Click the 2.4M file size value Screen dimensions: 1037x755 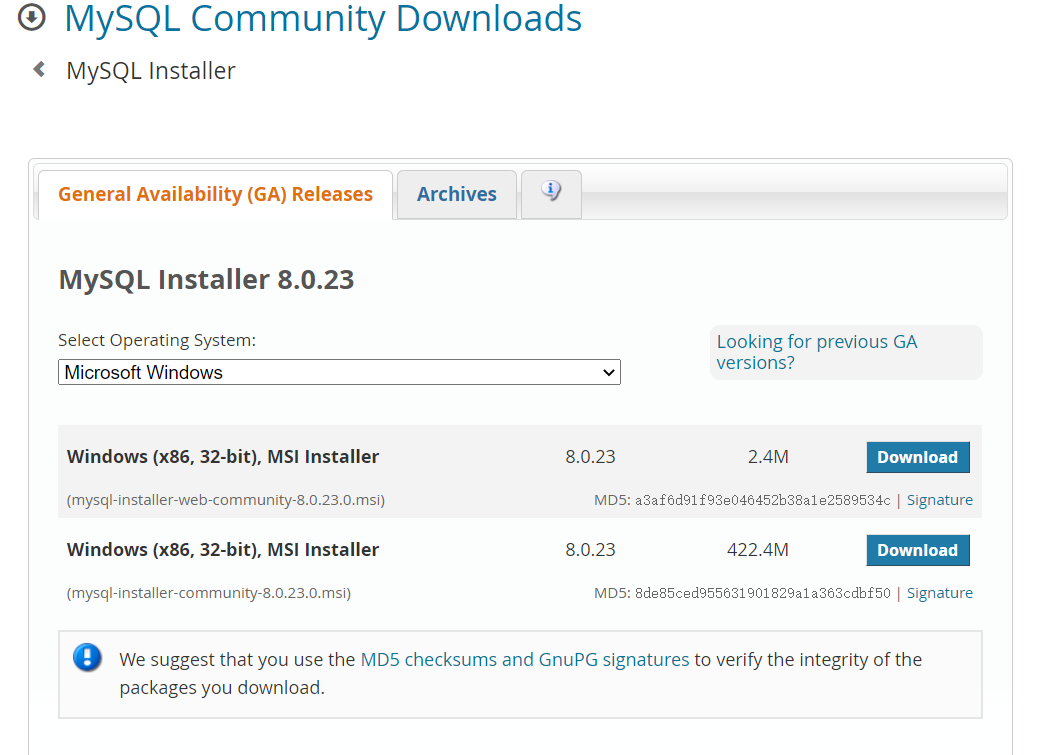tap(768, 457)
